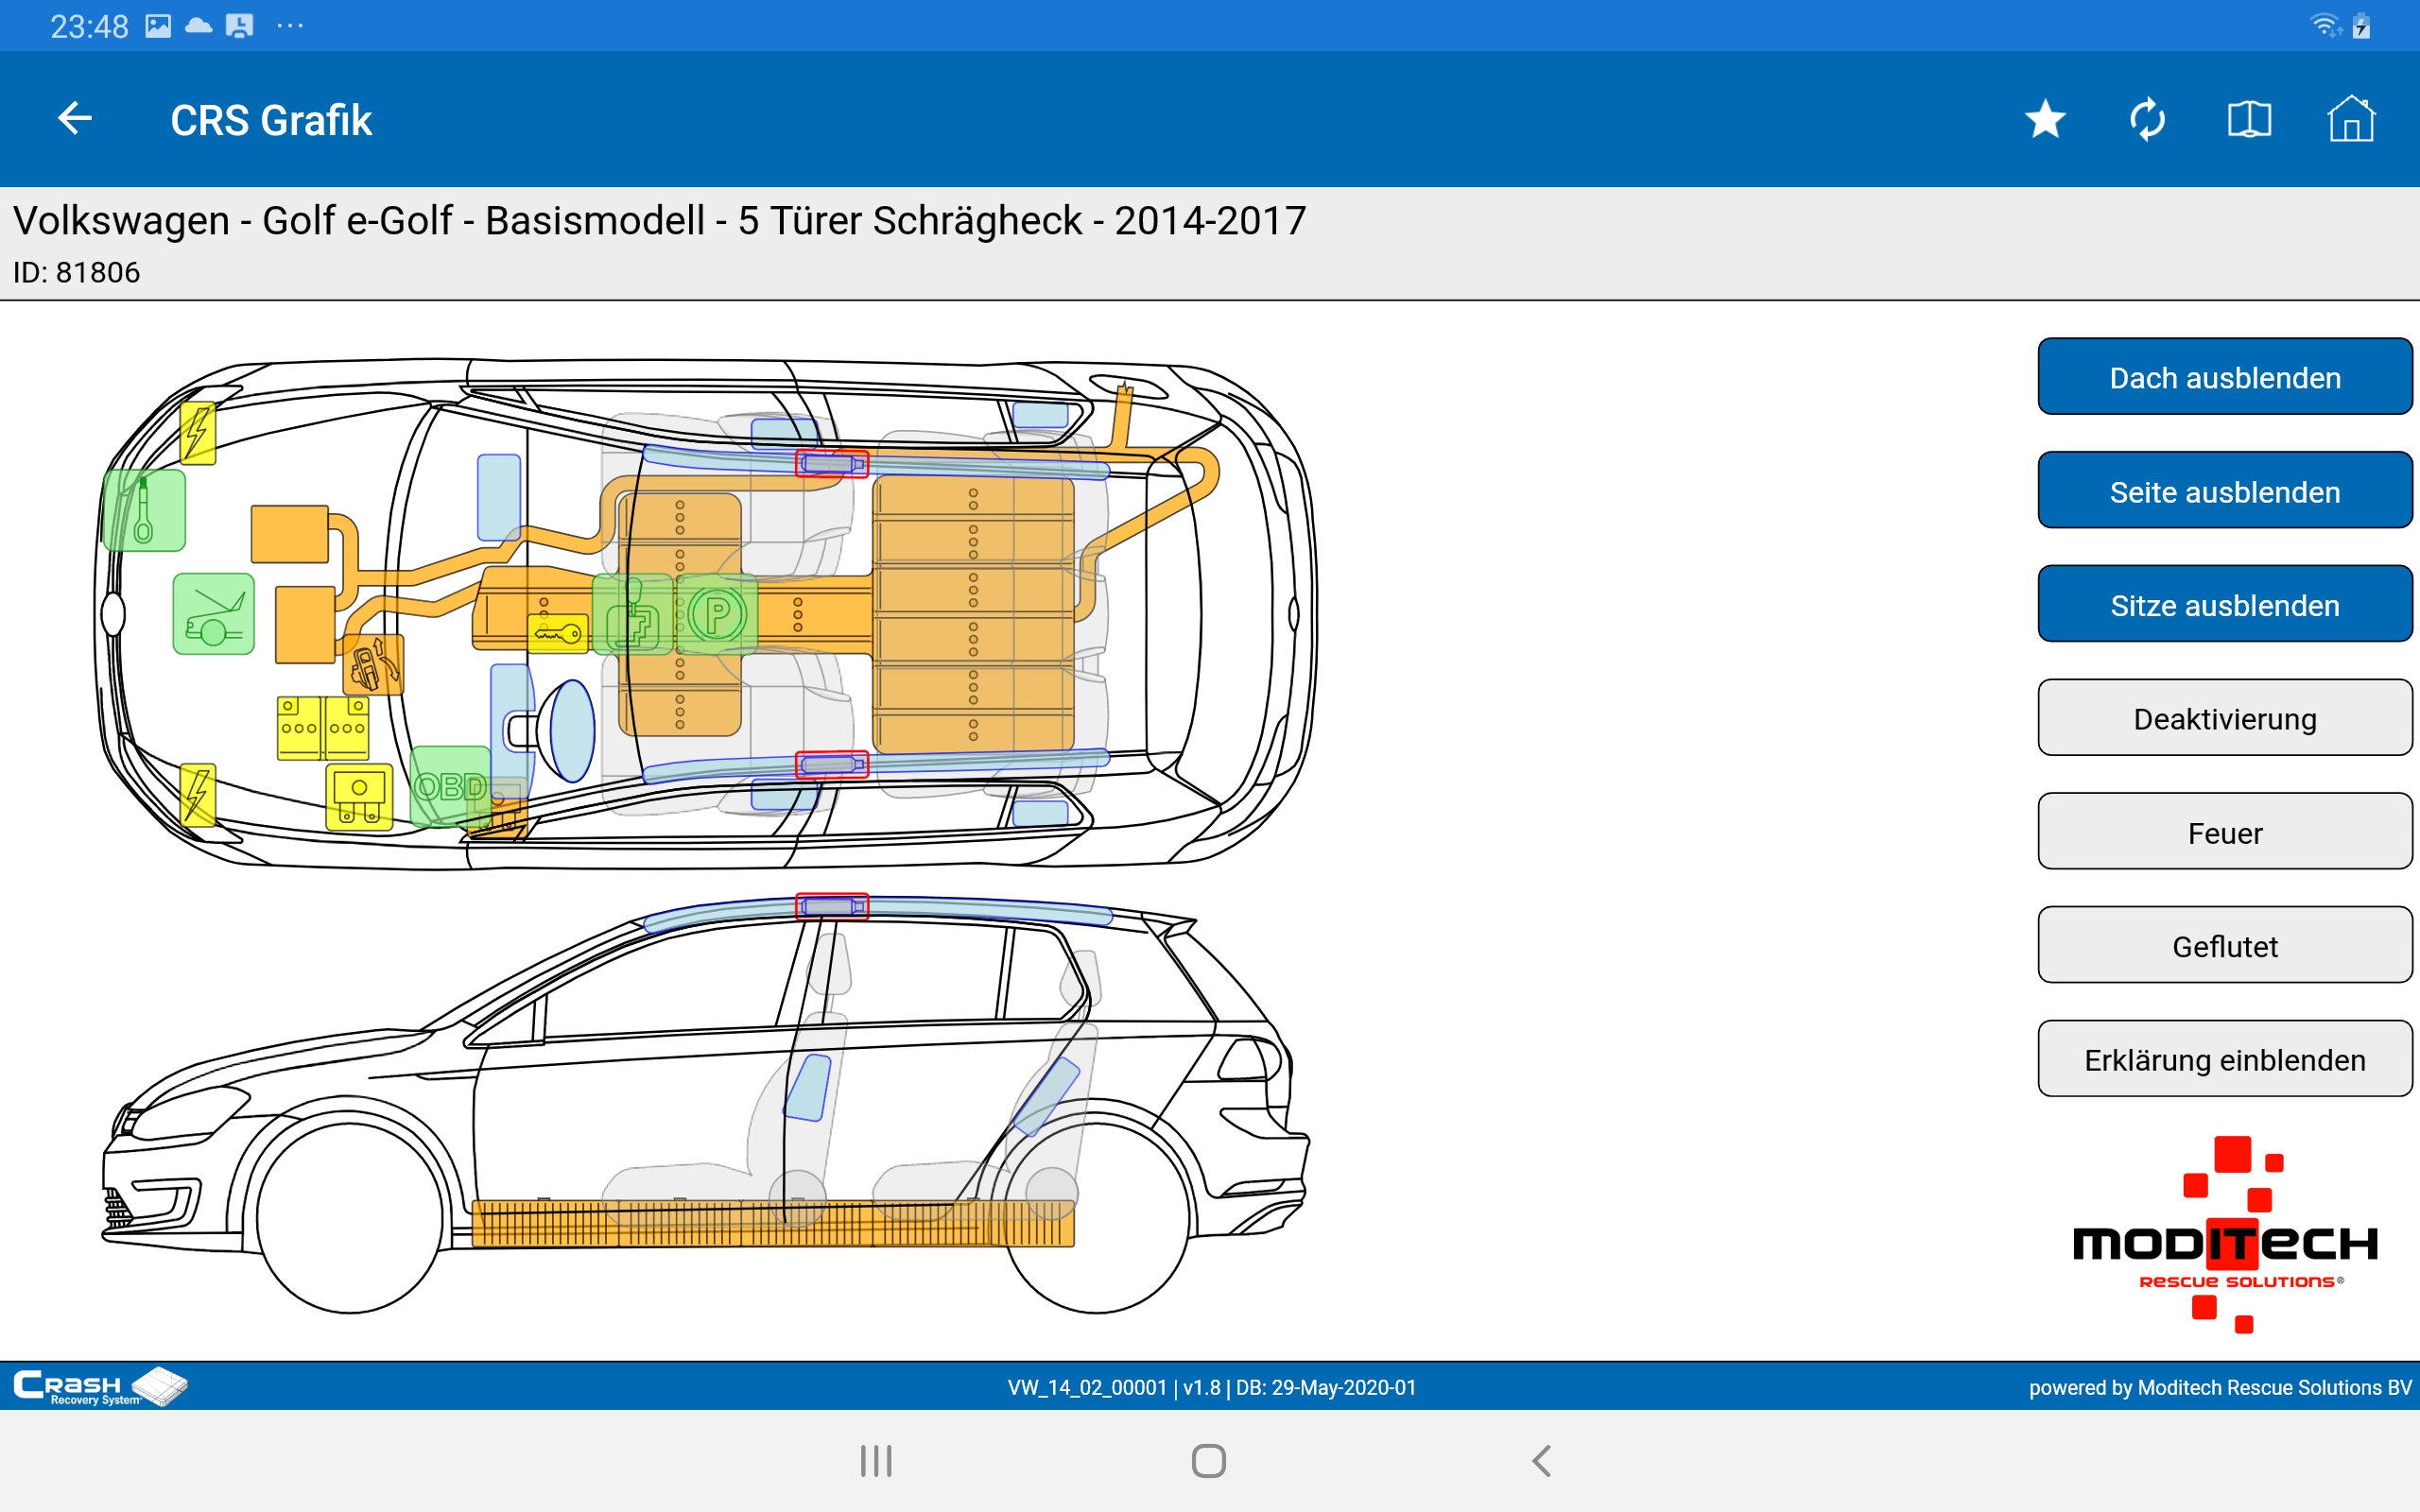Open the manual book icon
Viewport: 2420px width, 1512px height.
pos(2249,119)
